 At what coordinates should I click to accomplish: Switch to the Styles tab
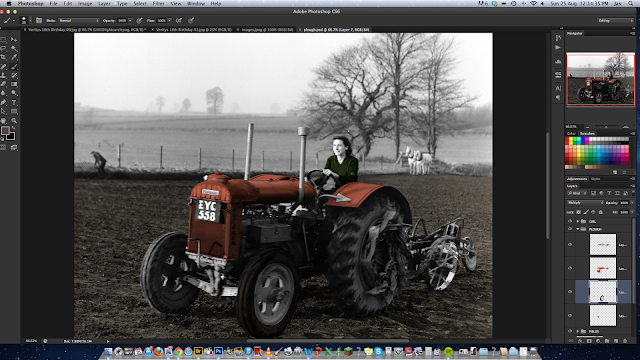(x=596, y=179)
